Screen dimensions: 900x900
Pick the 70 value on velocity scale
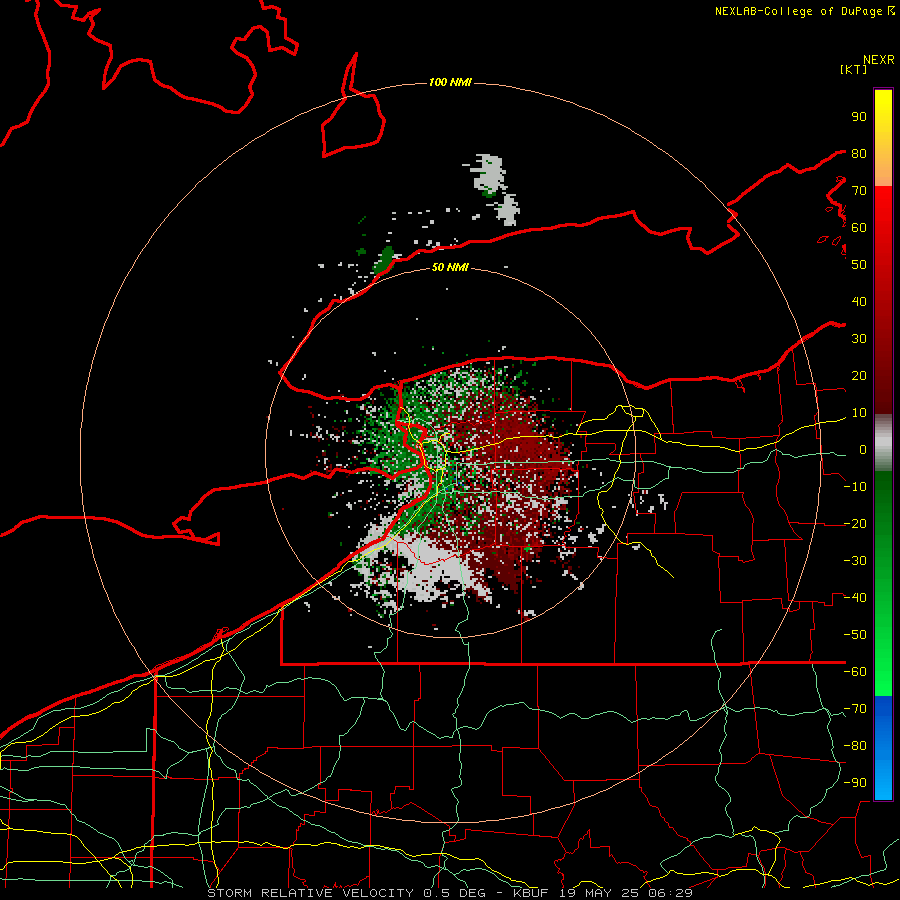[859, 191]
